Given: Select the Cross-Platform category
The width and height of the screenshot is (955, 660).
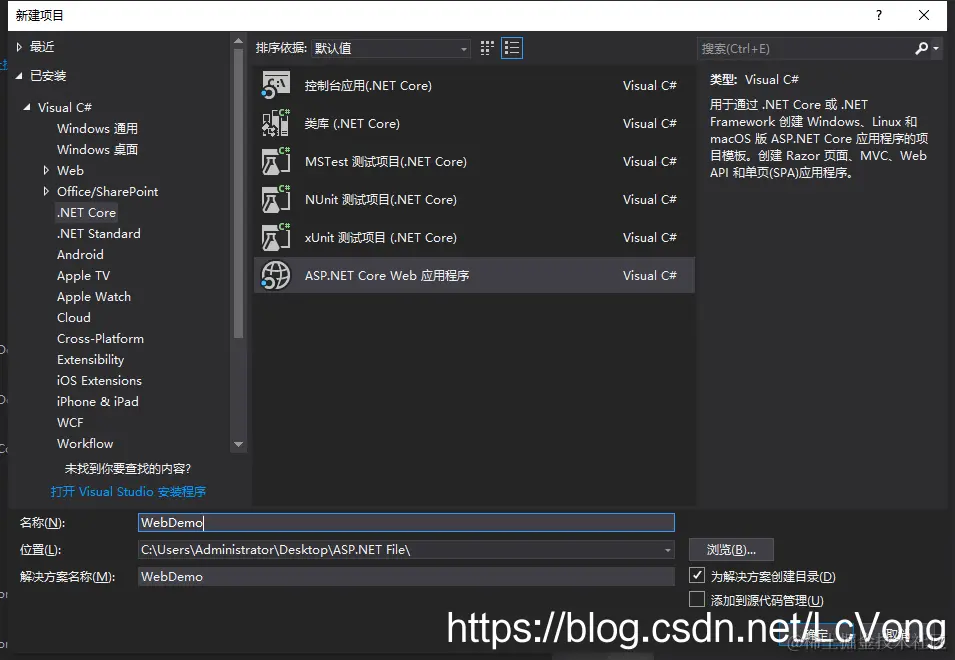Looking at the screenshot, I should (x=100, y=339).
